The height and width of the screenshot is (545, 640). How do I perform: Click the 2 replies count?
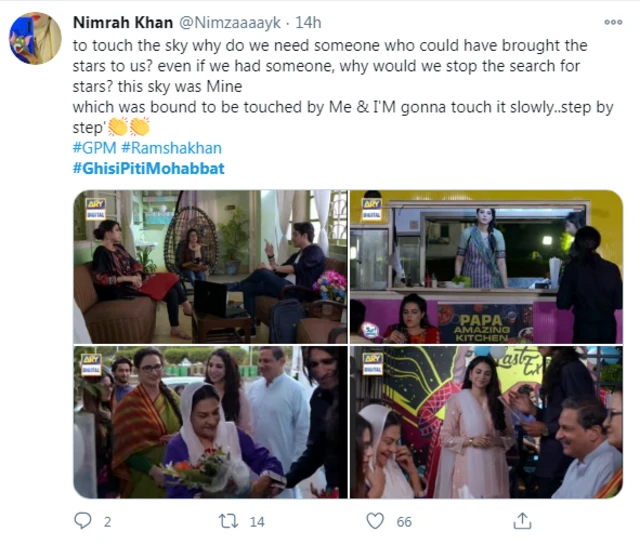pyautogui.click(x=107, y=522)
